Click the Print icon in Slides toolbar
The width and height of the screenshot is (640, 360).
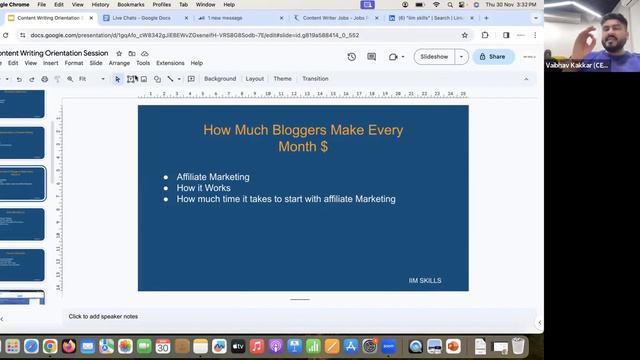pos(44,79)
